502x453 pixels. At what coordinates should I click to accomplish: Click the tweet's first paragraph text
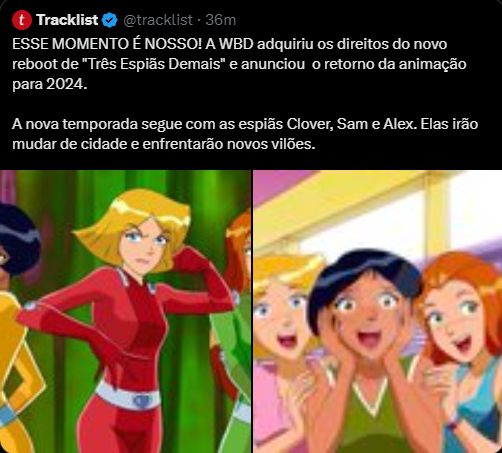tap(239, 64)
